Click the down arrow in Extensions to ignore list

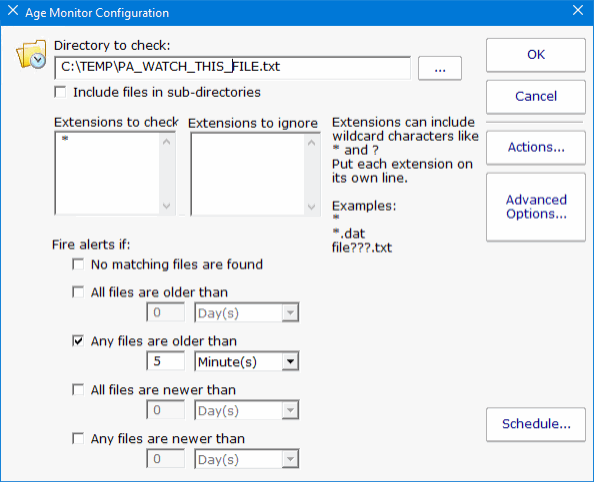pos(311,207)
